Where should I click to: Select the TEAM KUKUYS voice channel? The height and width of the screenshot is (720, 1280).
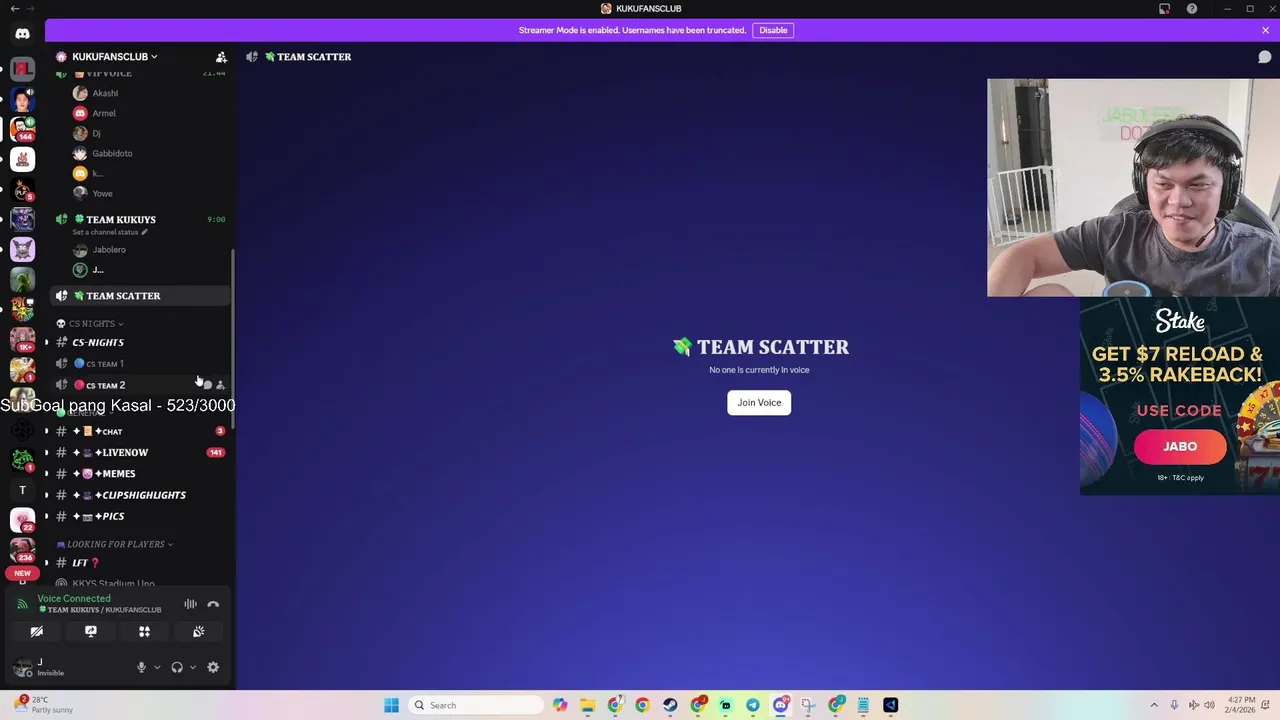[x=140, y=219]
